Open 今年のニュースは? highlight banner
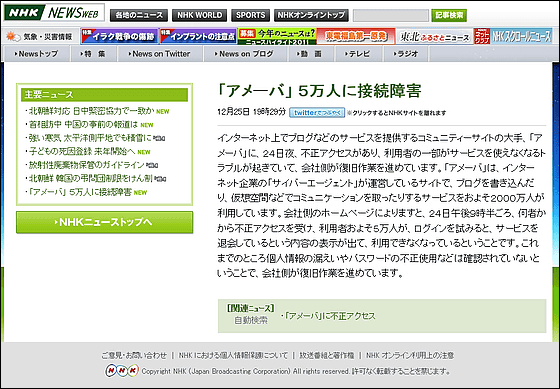560x389 pixels. (x=277, y=36)
